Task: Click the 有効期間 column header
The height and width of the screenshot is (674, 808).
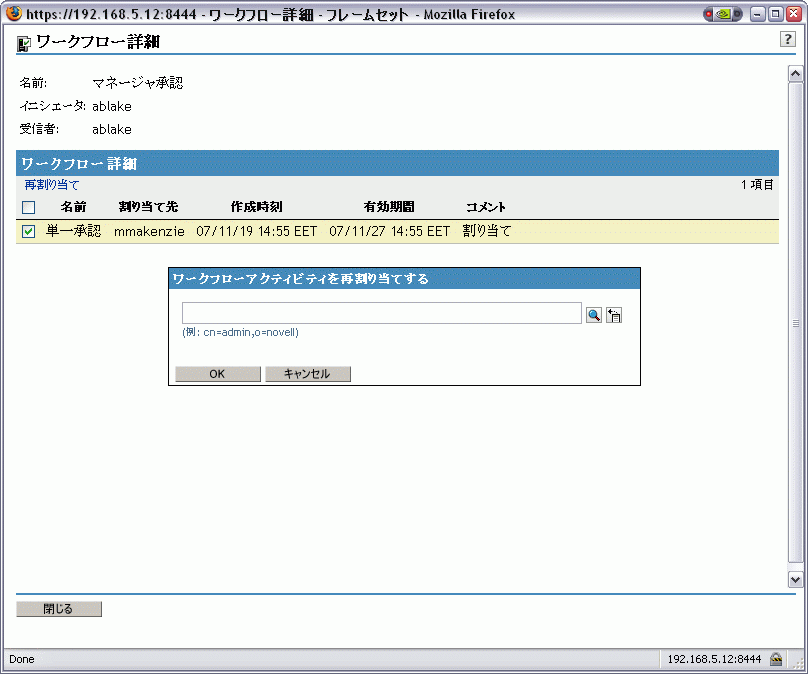Action: 389,207
